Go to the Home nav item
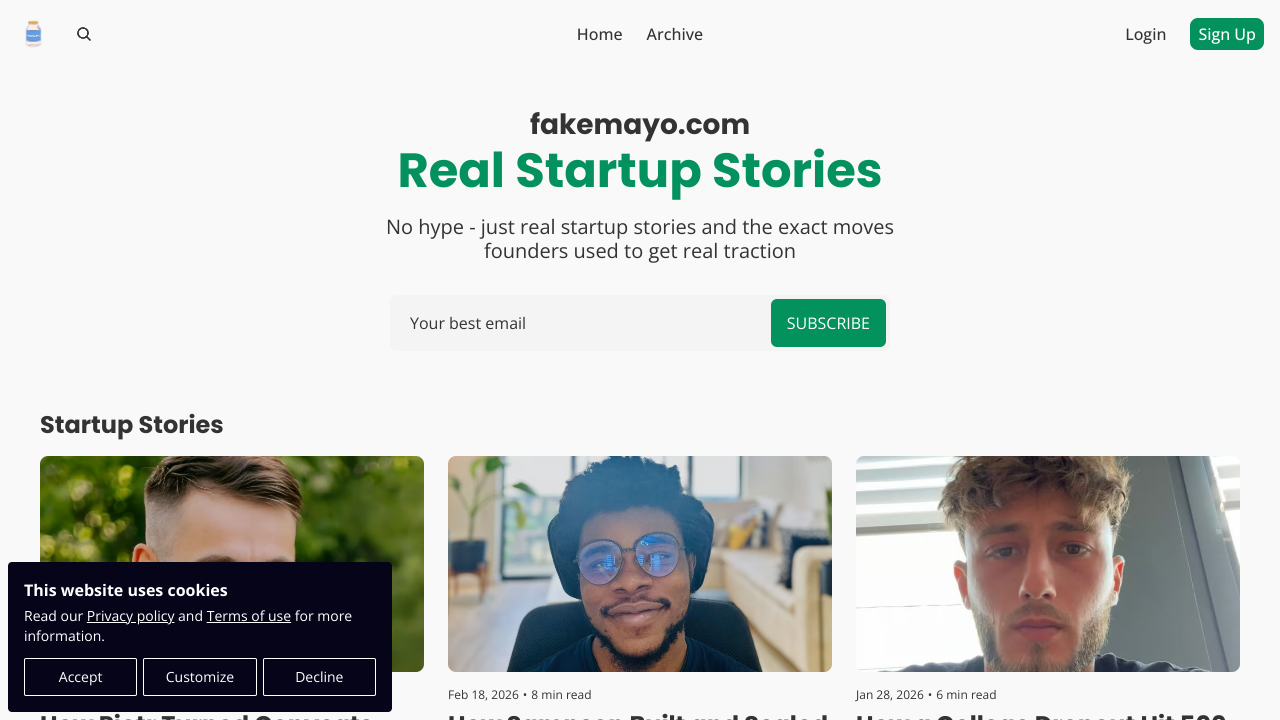 599,34
